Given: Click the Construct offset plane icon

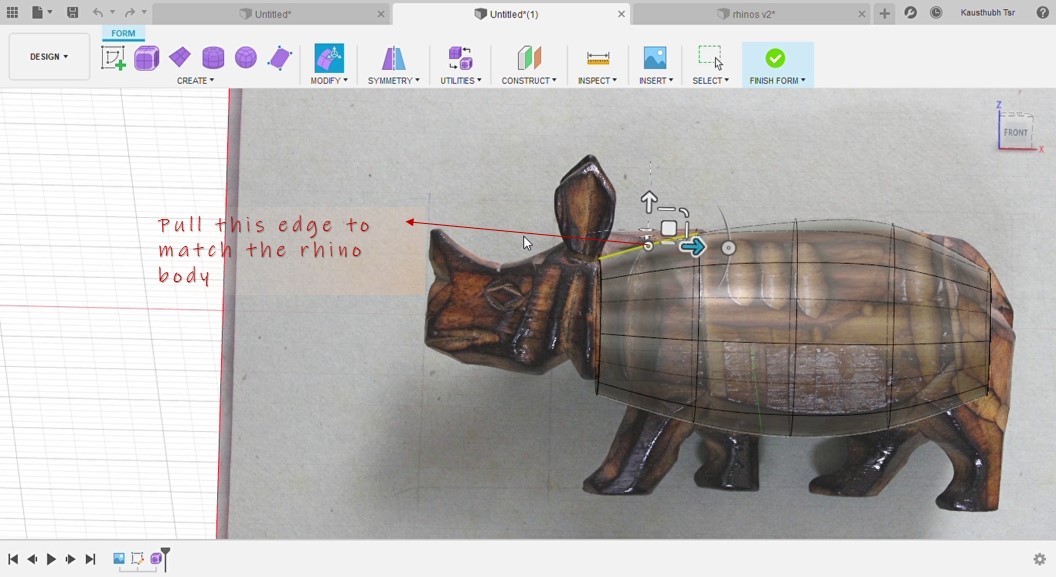Looking at the screenshot, I should coord(529,58).
